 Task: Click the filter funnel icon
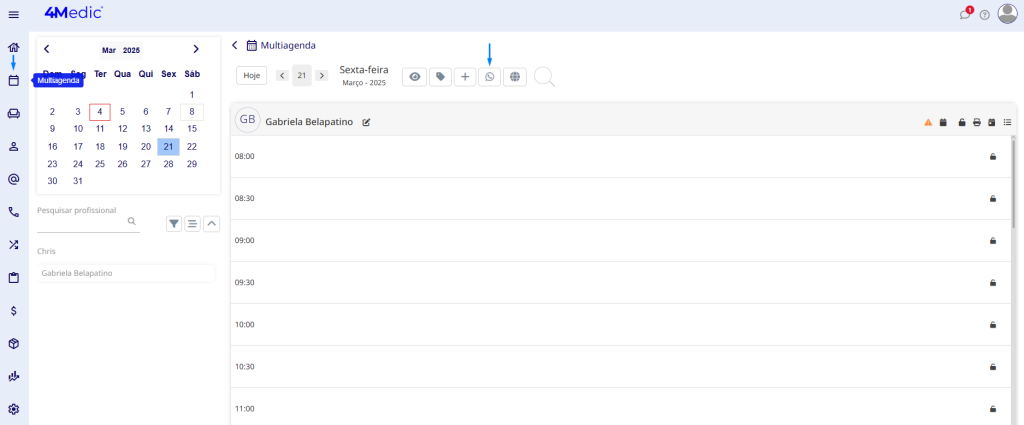click(174, 224)
